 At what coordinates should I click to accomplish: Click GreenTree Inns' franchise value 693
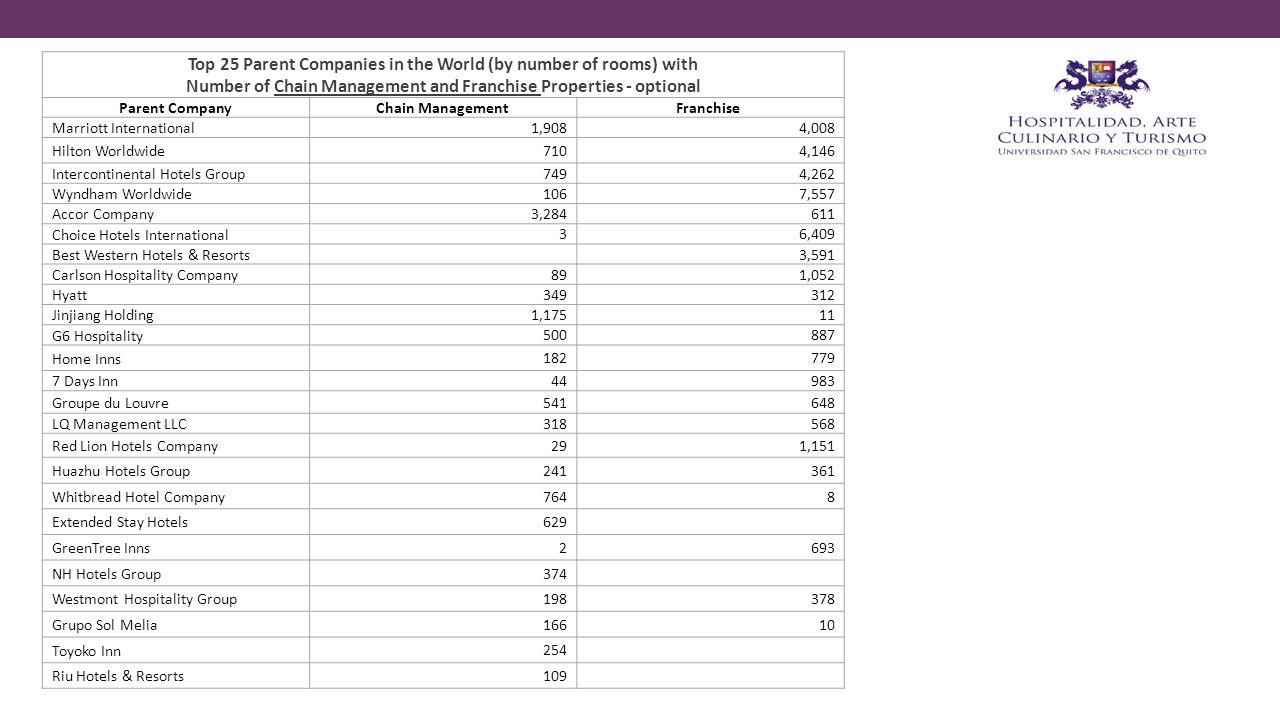[x=823, y=548]
